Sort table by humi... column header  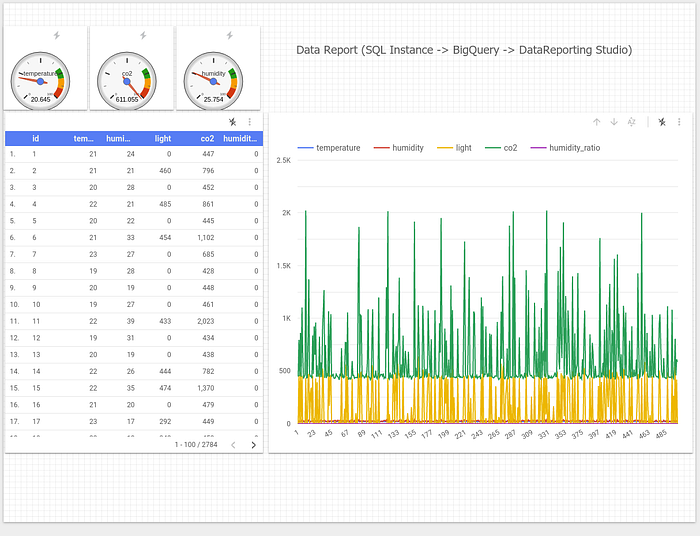click(x=118, y=138)
